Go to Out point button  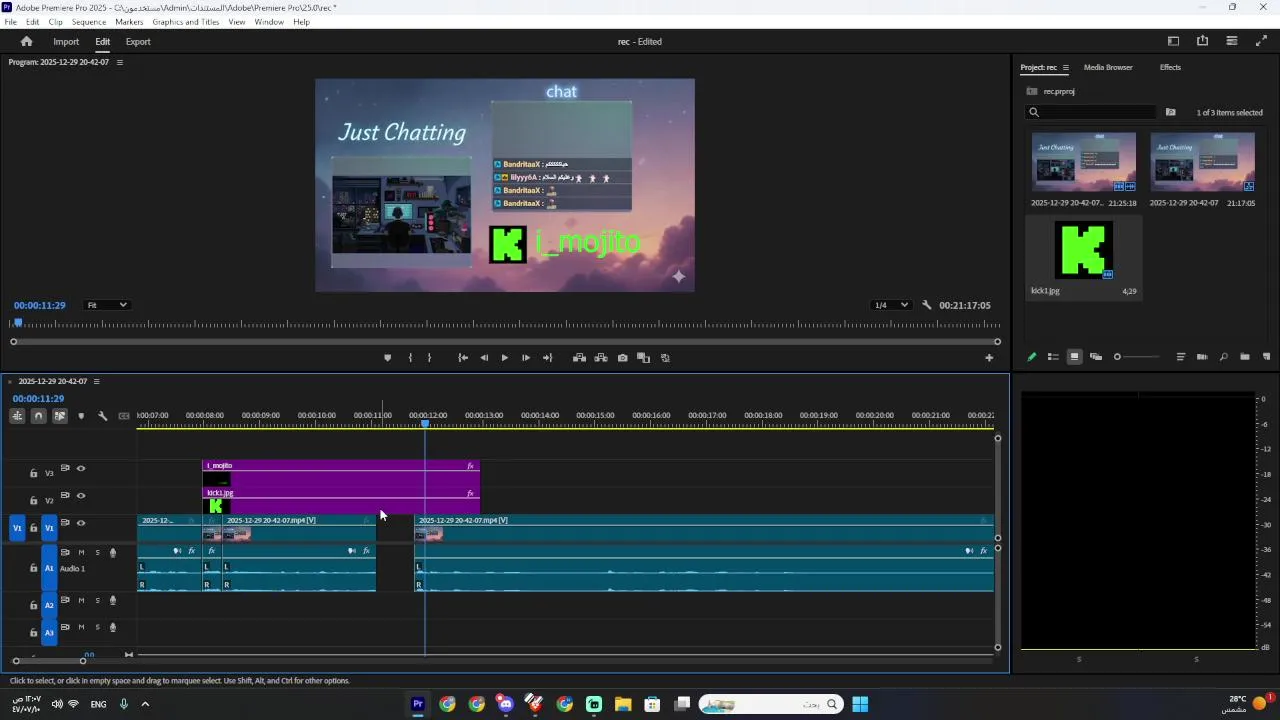pyautogui.click(x=547, y=358)
